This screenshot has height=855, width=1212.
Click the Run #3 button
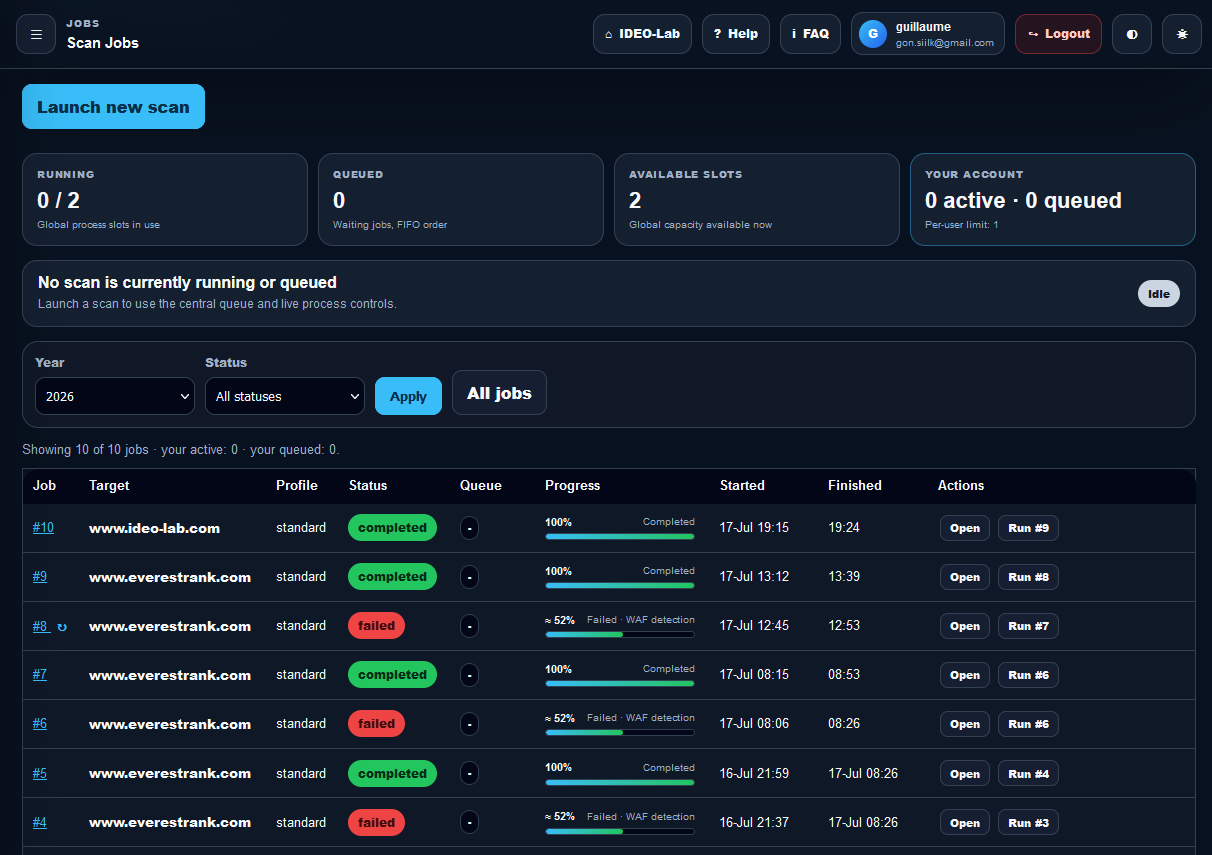click(1028, 823)
